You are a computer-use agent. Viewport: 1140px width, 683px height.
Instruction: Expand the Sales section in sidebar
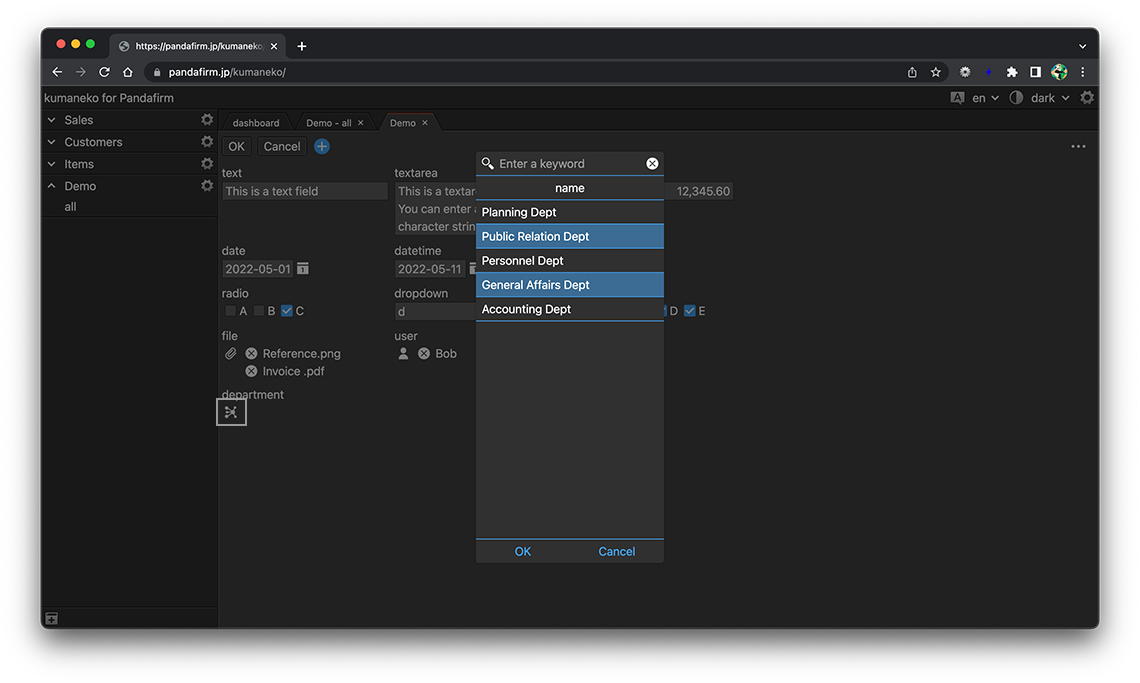tap(52, 120)
